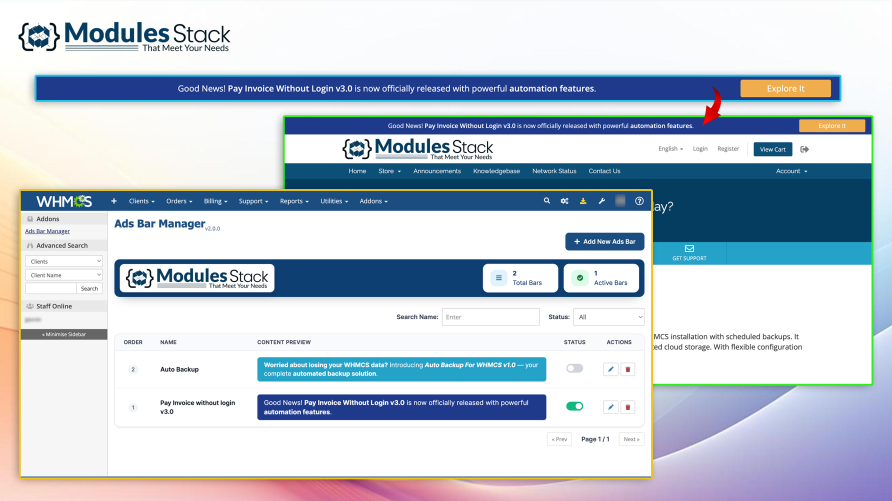This screenshot has width=892, height=501.
Task: Click the Get Support envelope icon
Action: coord(689,249)
